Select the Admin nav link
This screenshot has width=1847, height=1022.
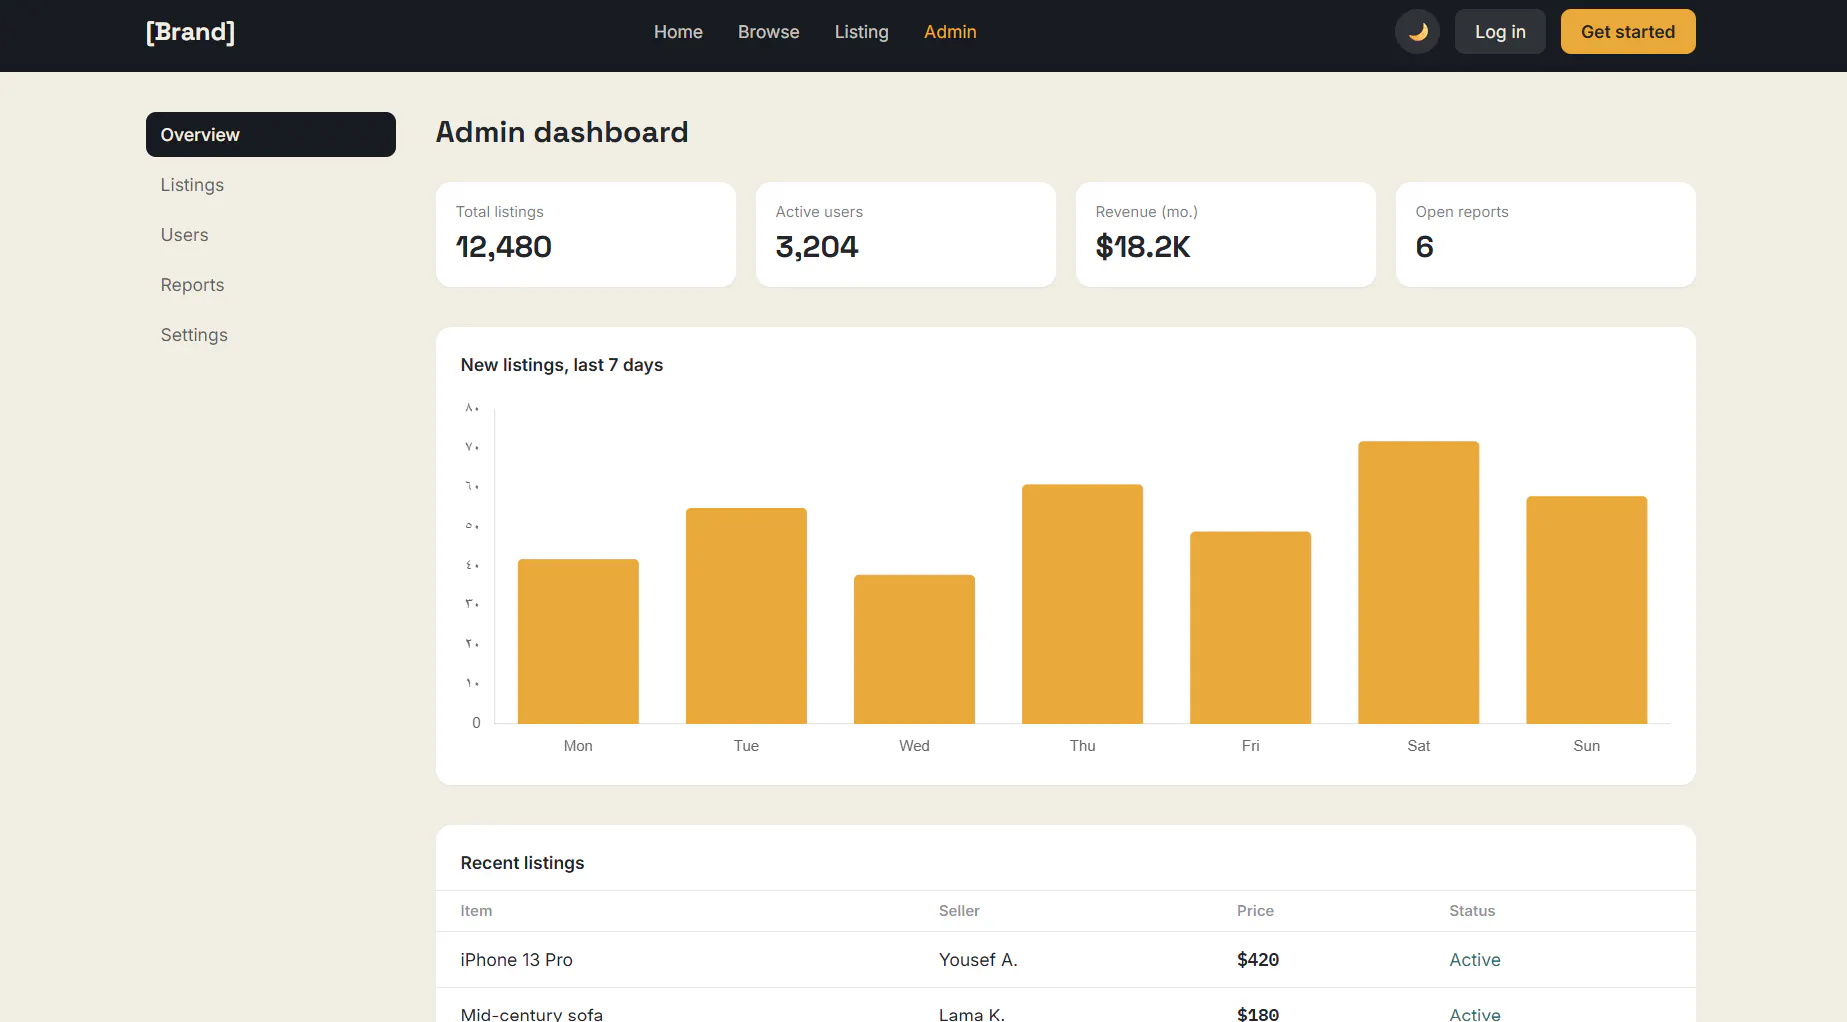coord(950,32)
